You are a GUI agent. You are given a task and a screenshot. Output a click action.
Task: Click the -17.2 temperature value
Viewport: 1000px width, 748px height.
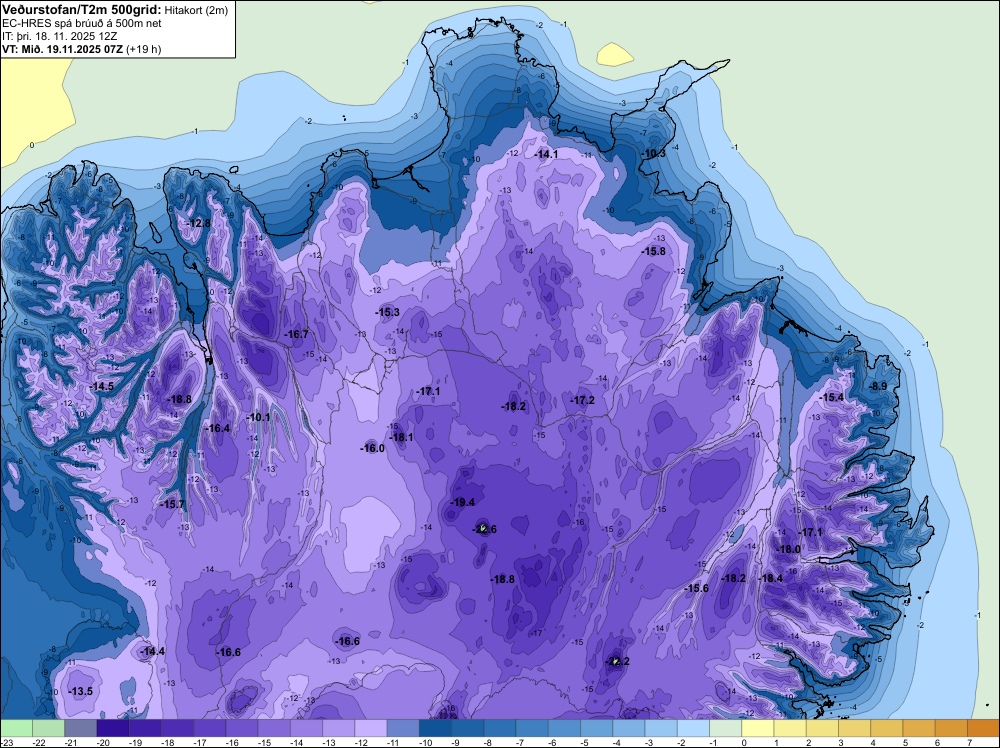coord(582,400)
